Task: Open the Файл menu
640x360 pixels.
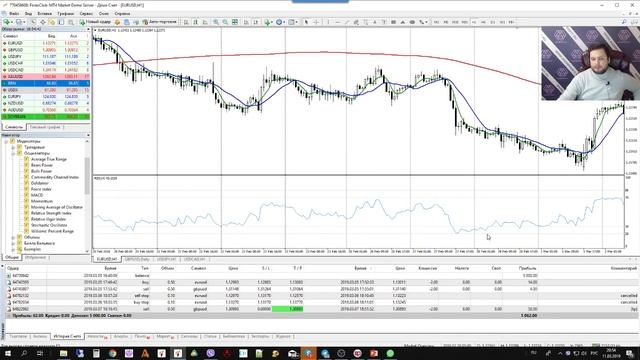Action: (x=14, y=13)
